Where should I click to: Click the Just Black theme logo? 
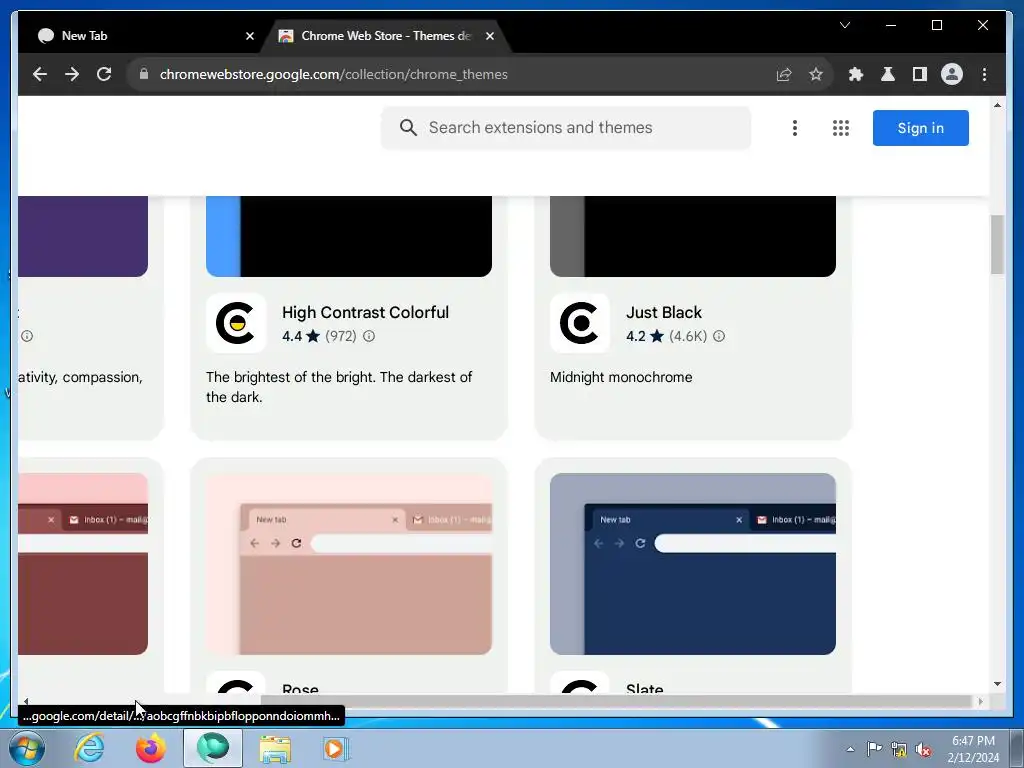point(579,323)
